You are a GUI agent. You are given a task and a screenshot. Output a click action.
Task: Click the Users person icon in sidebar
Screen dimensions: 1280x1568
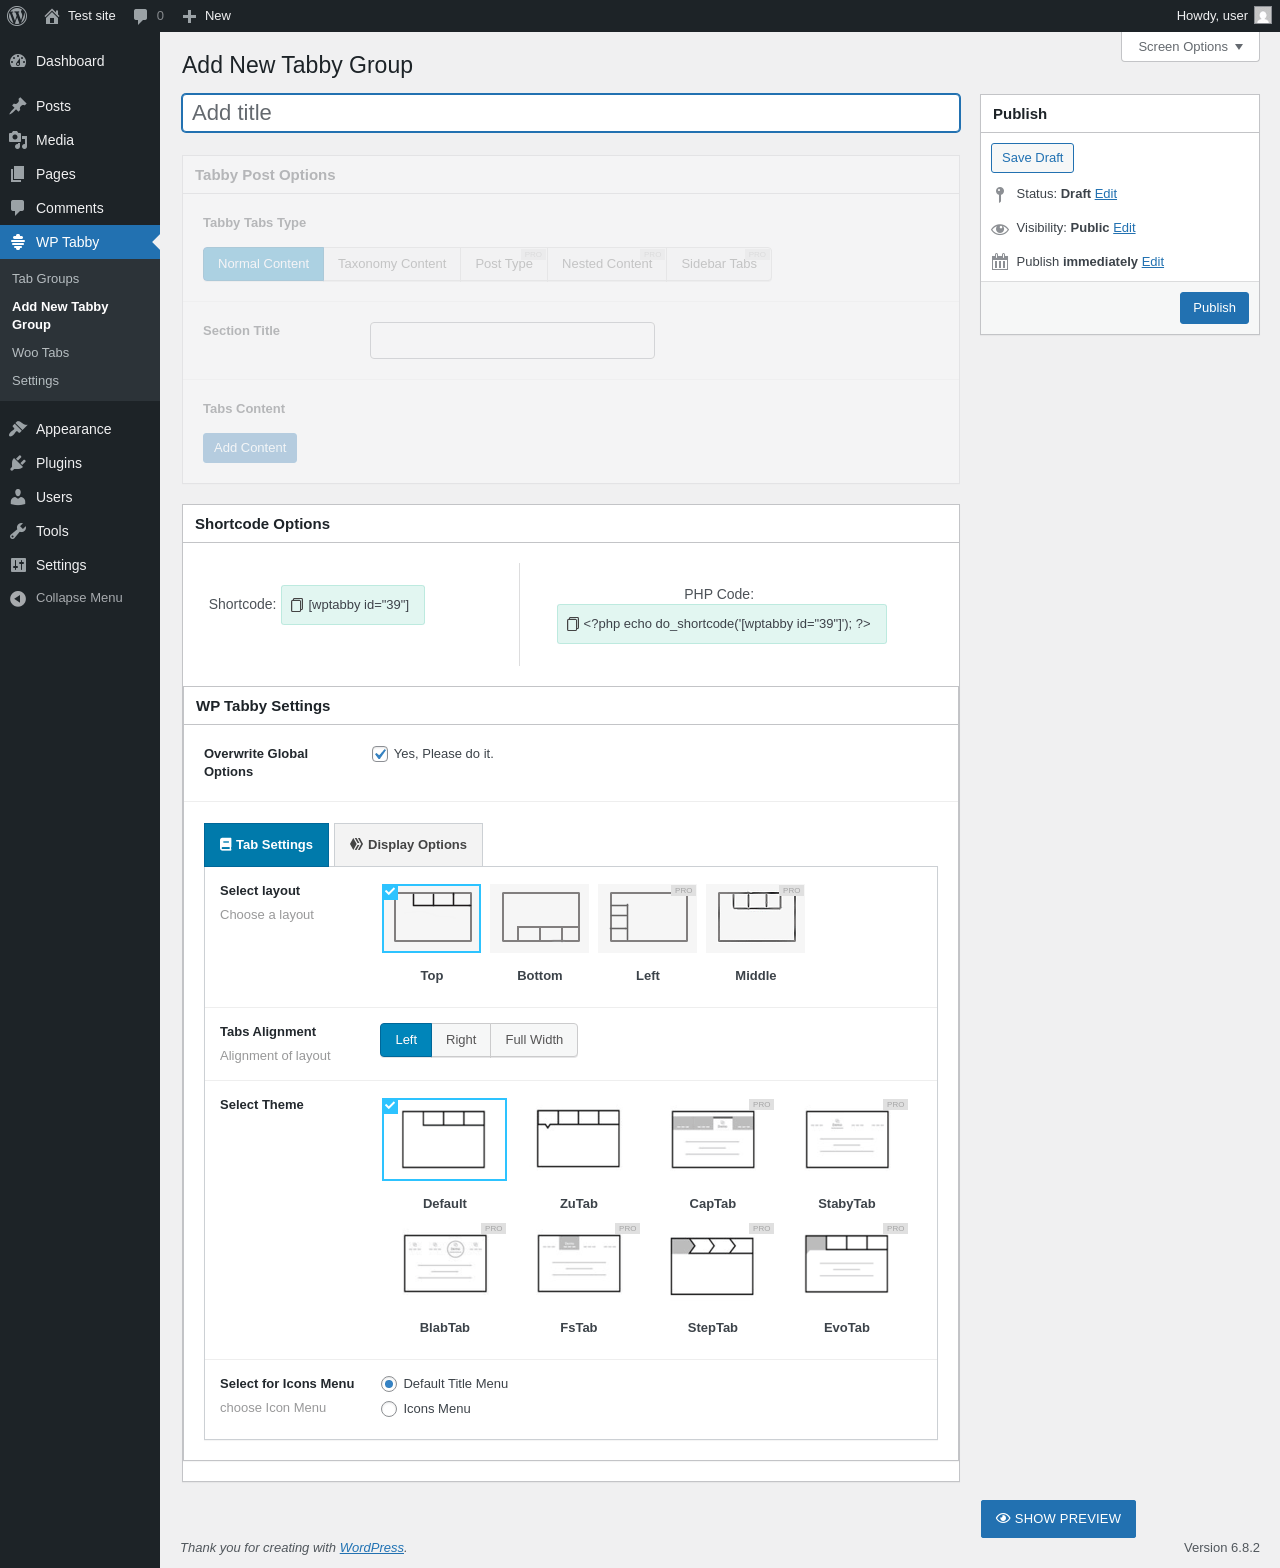coord(18,497)
